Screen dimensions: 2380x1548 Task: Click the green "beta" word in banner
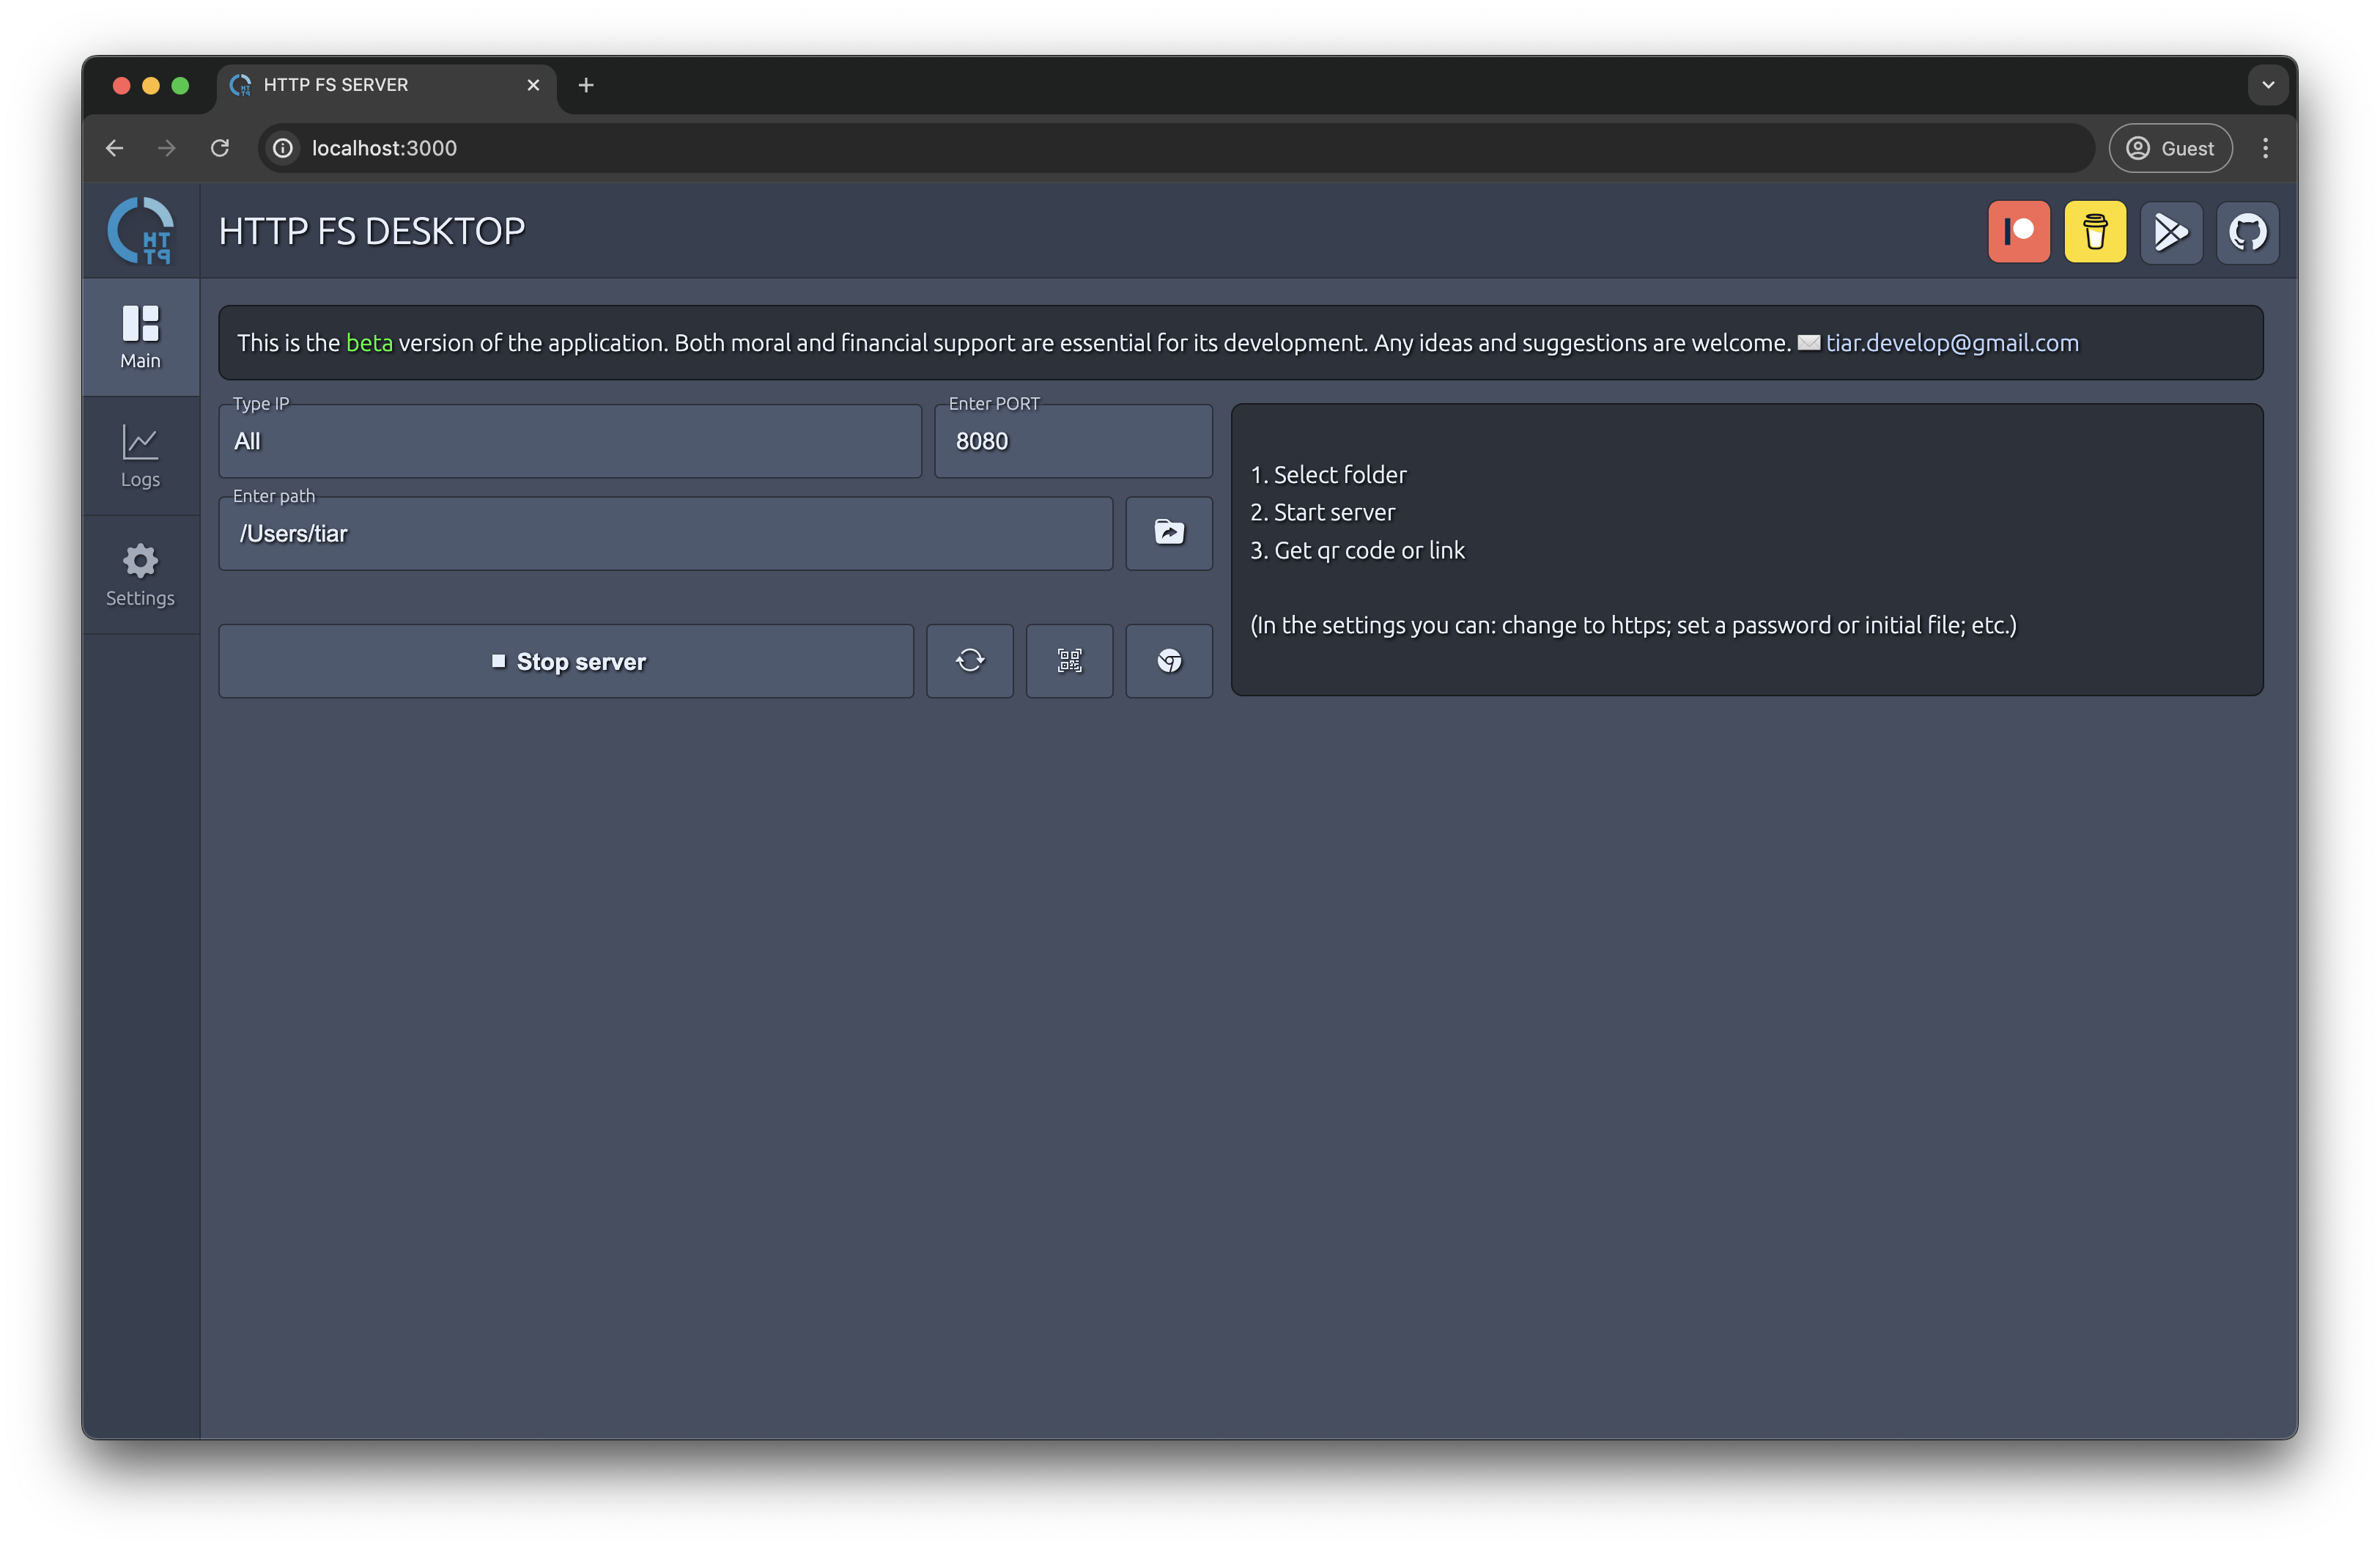coord(369,343)
